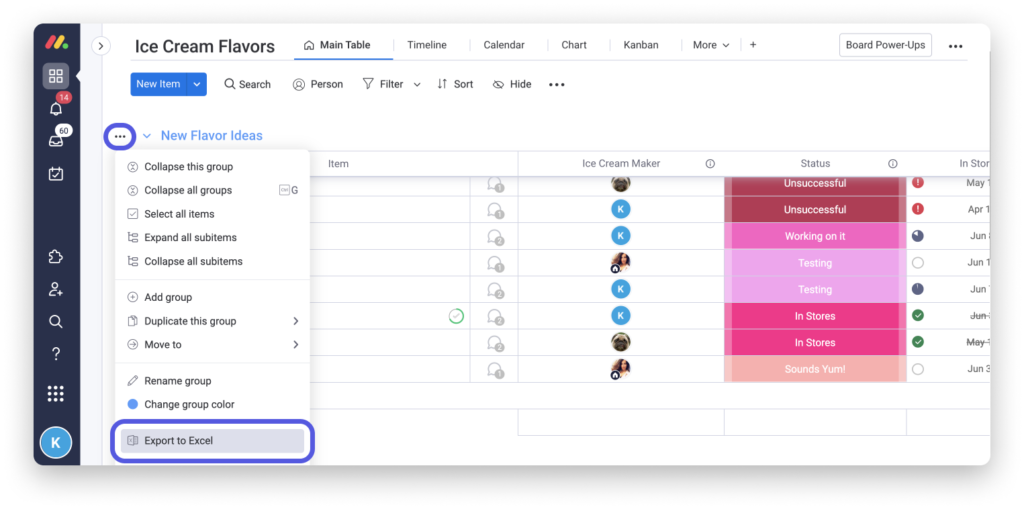Open the New Item dropdown arrow
This screenshot has height=509, width=1024.
197,84
